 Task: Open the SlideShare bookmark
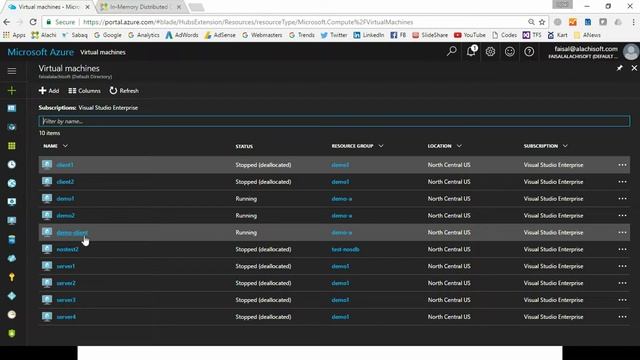coord(430,35)
